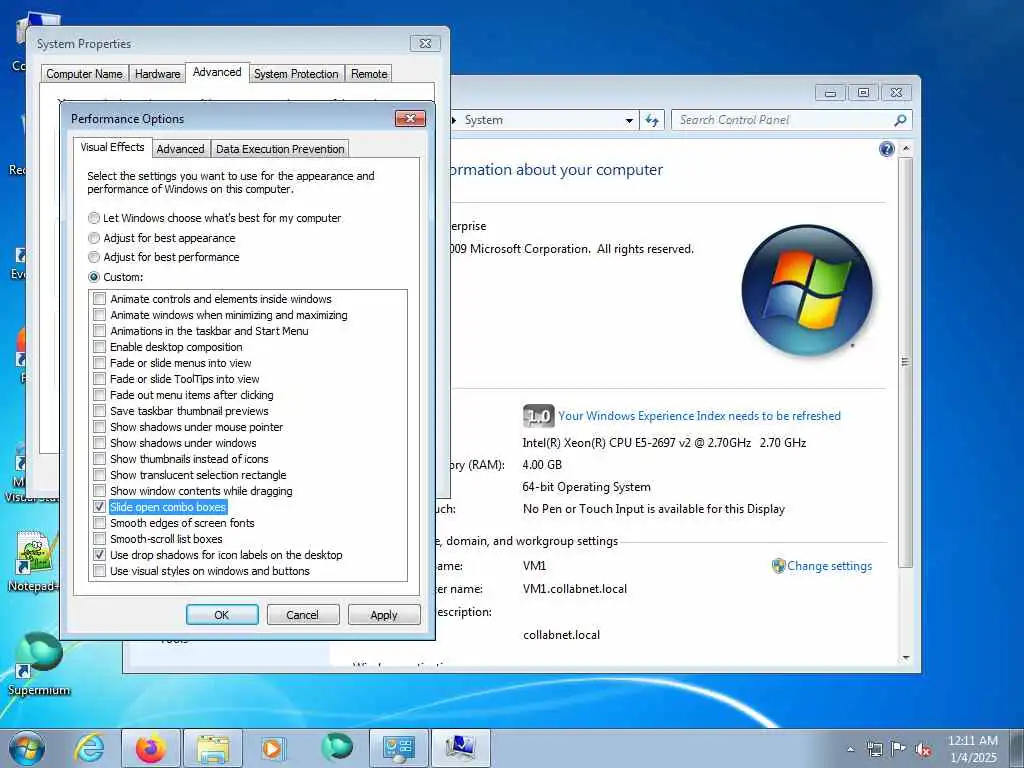Open the Notepad++ desktop shortcut
Image resolution: width=1024 pixels, height=768 pixels.
point(34,562)
